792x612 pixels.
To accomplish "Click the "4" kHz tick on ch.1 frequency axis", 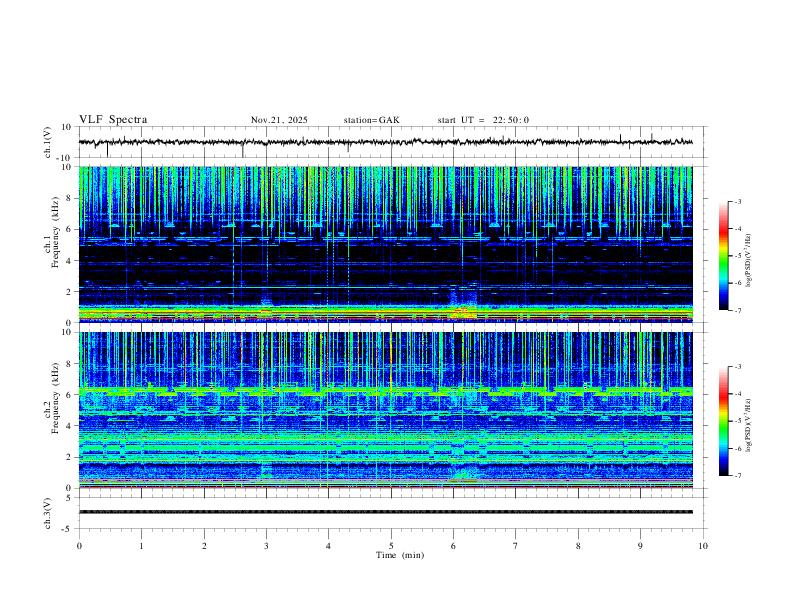I will tap(70, 261).
